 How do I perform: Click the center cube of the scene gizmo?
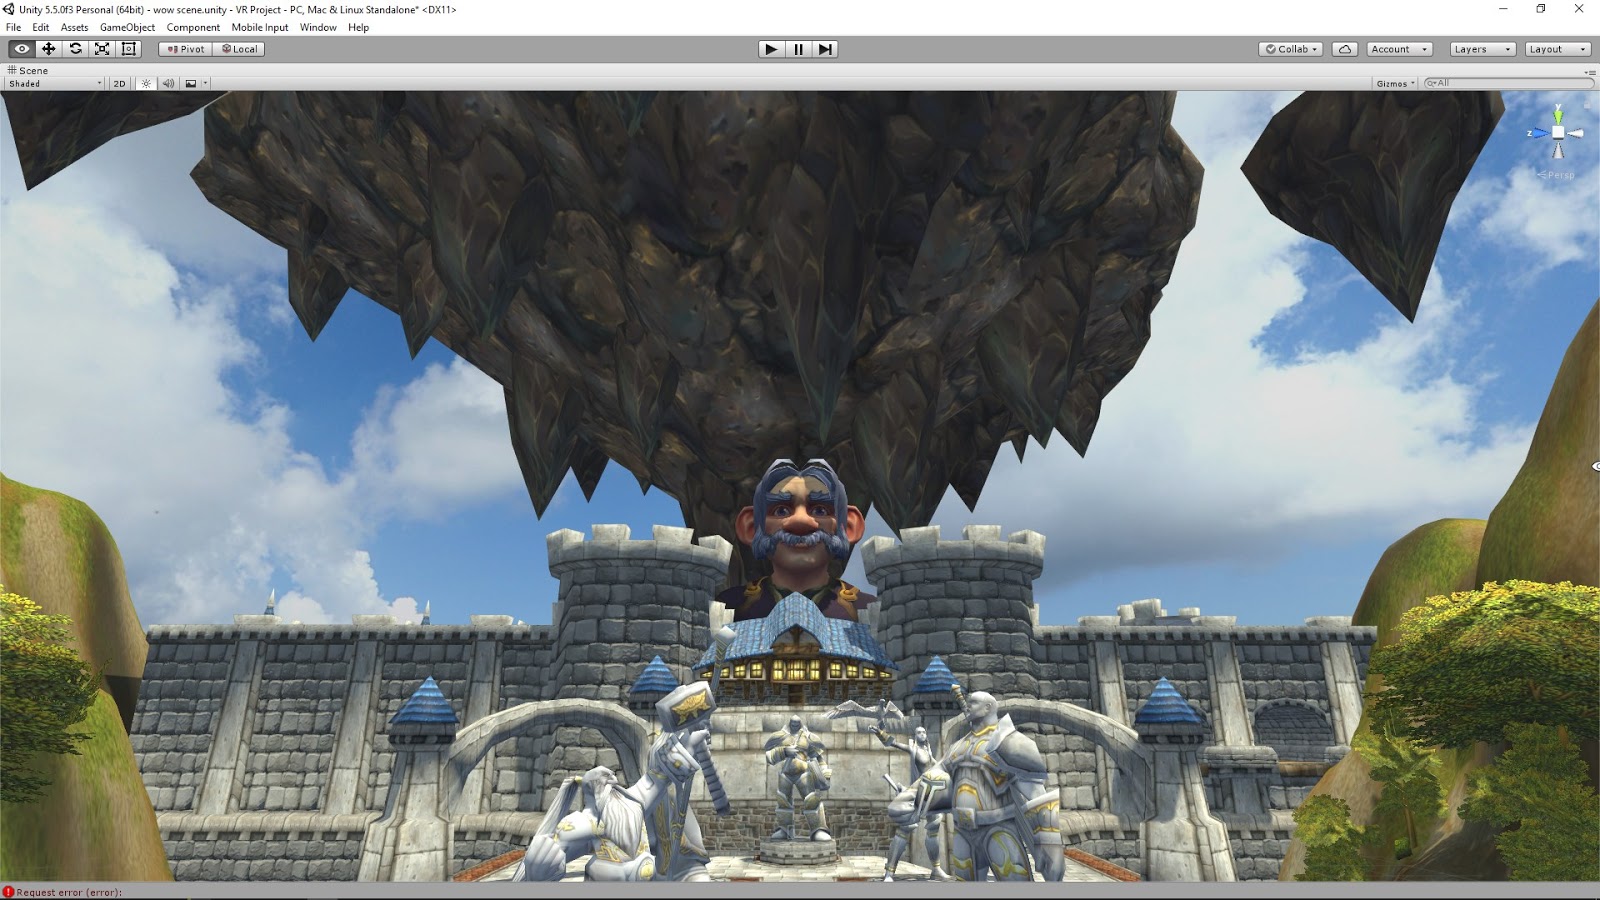1558,133
